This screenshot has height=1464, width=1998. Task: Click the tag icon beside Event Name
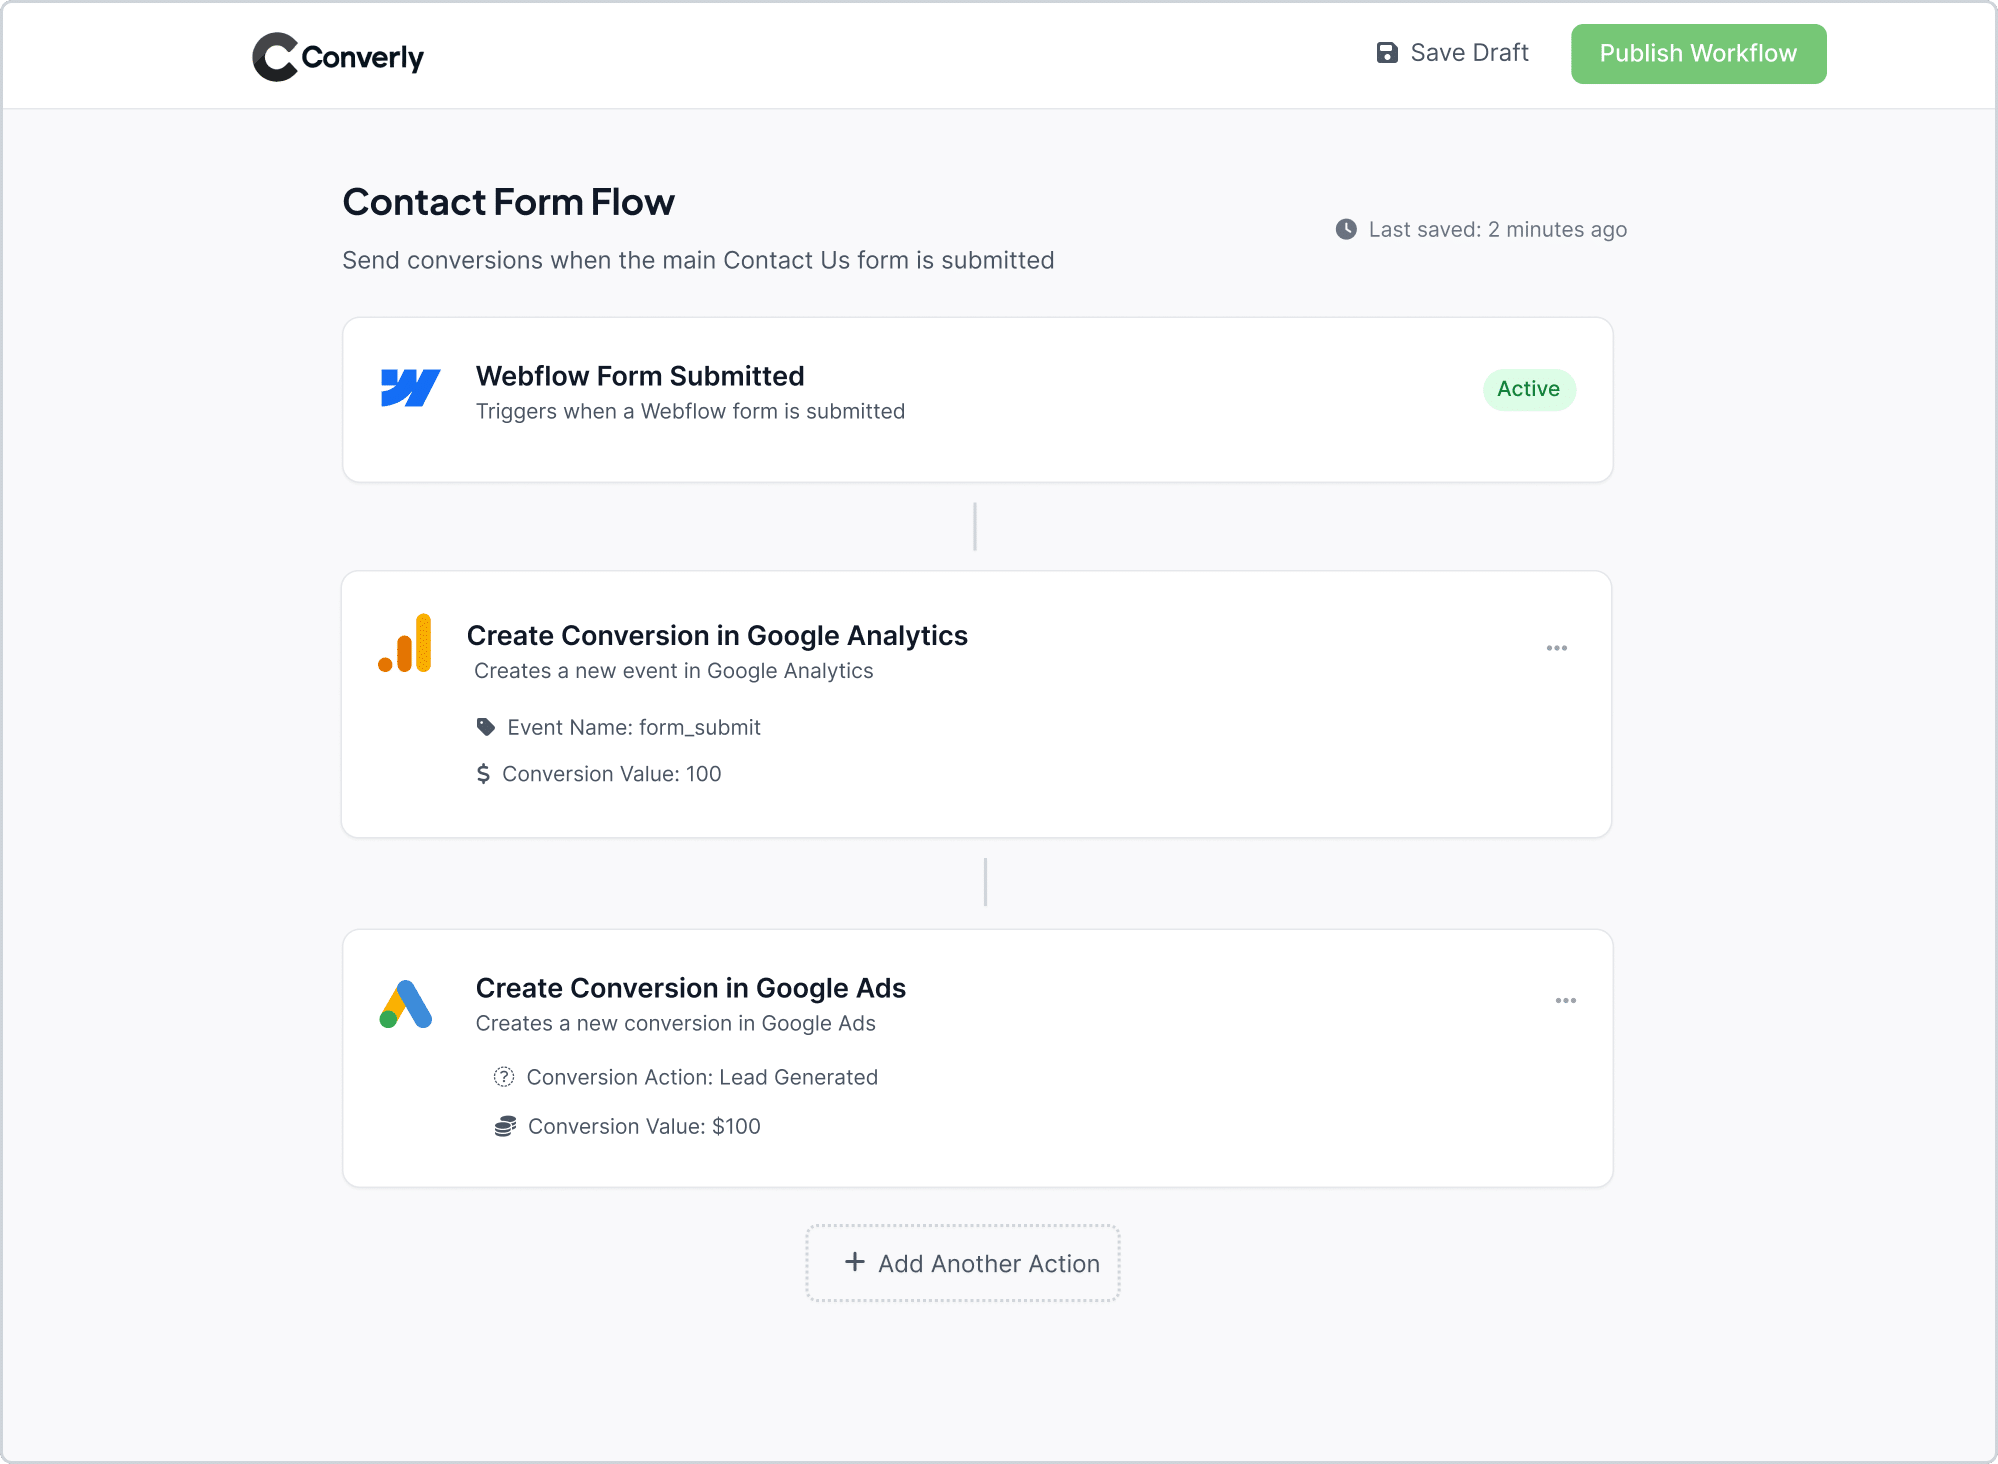click(x=486, y=727)
